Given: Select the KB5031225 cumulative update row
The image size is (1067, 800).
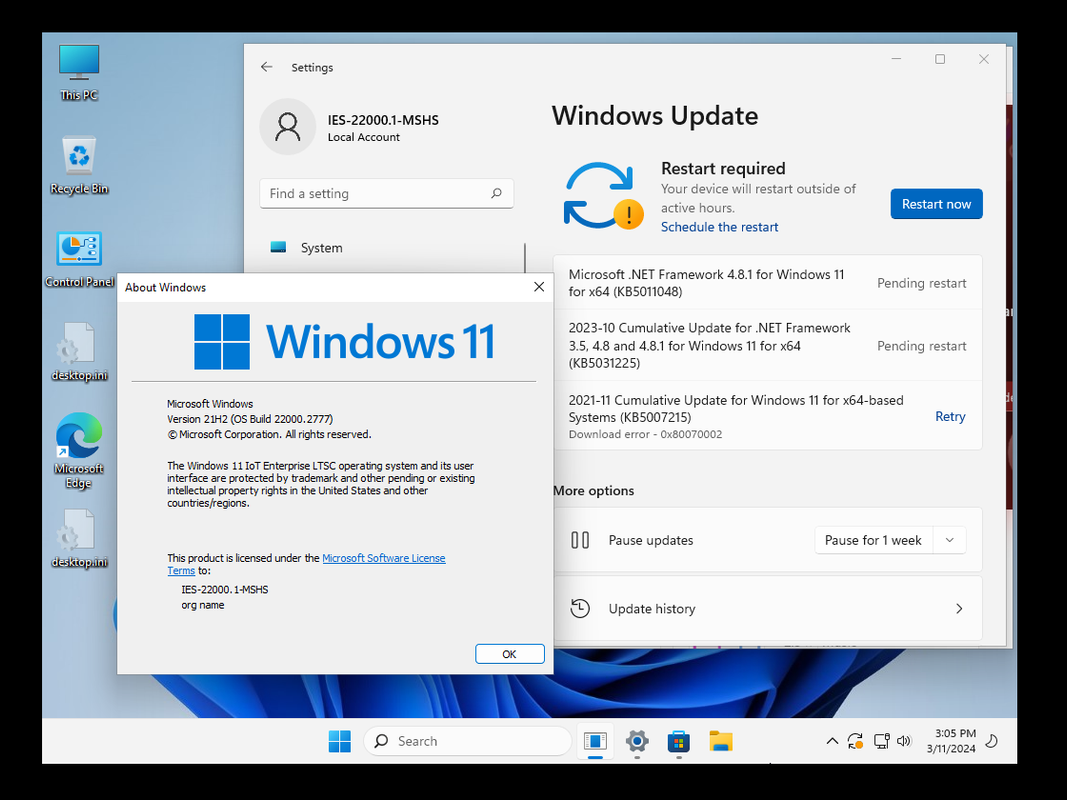Looking at the screenshot, I should pos(768,346).
